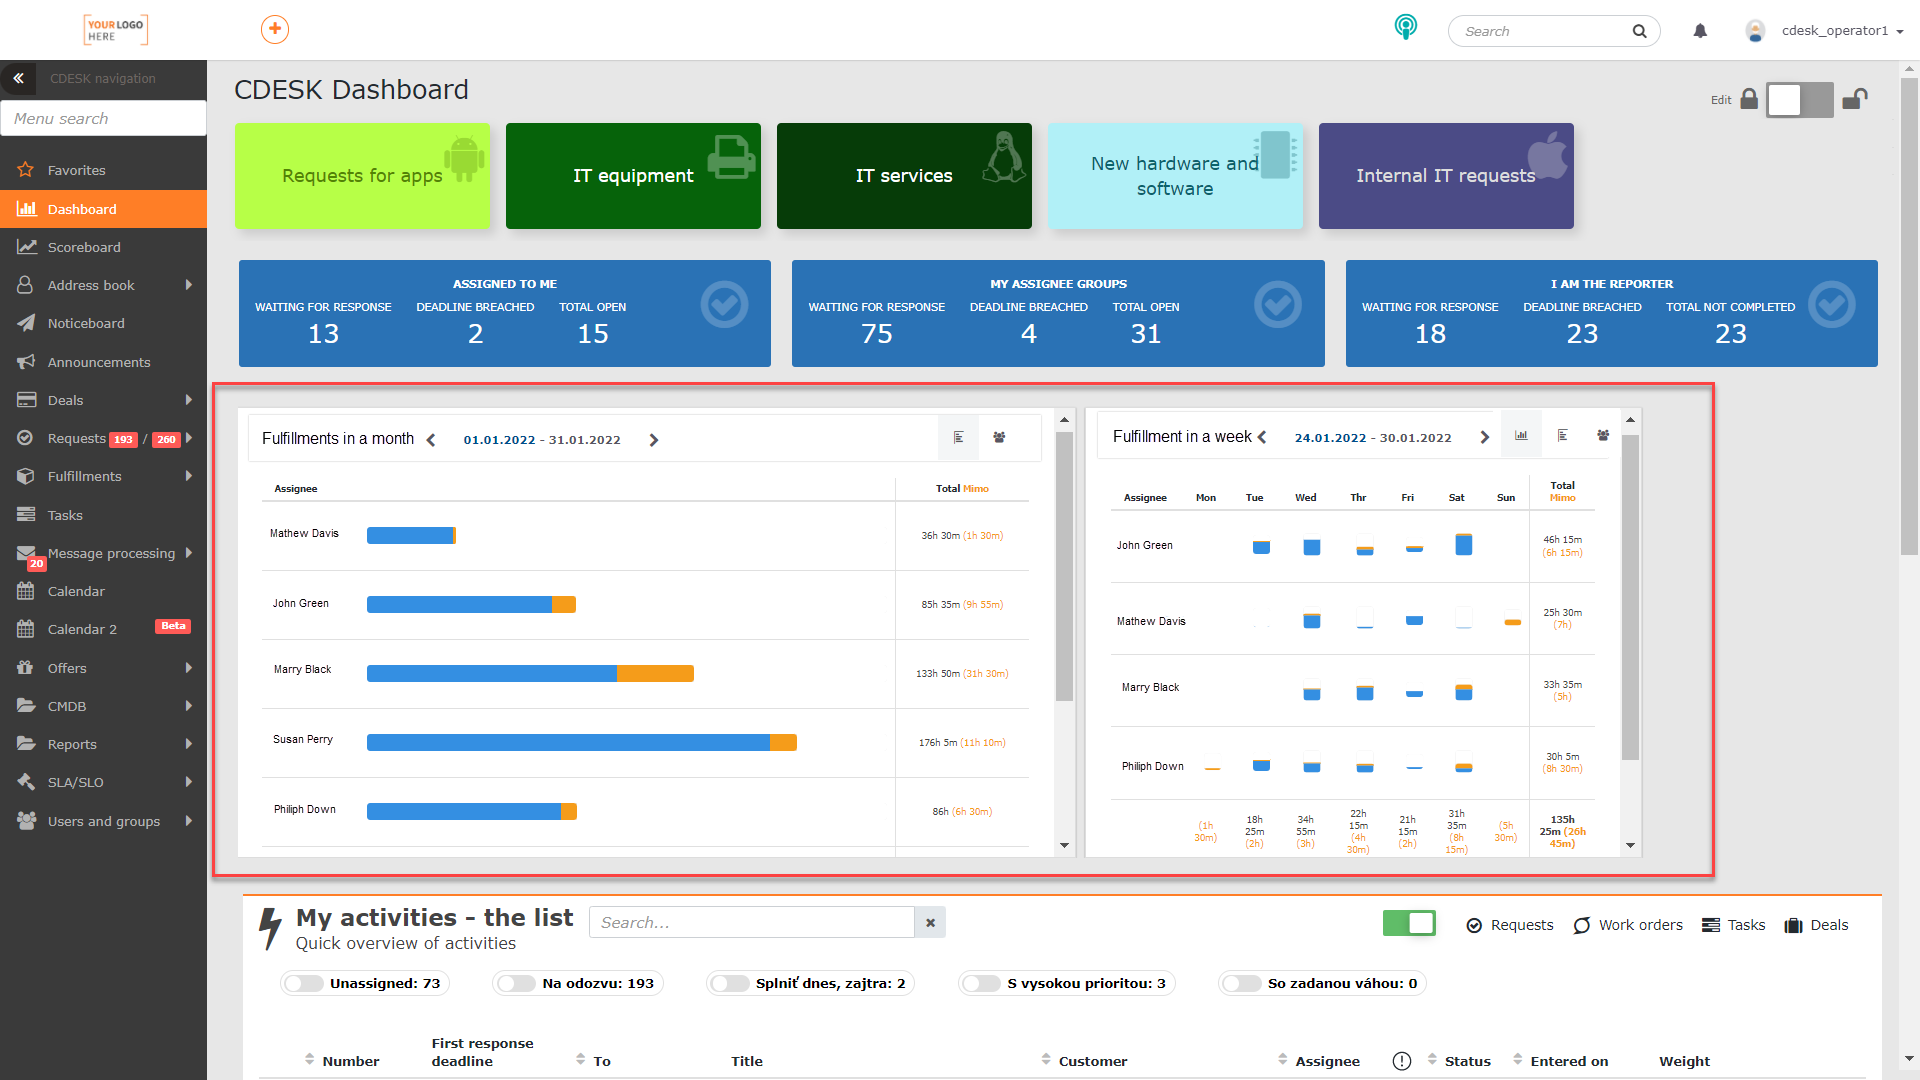Image resolution: width=1920 pixels, height=1080 pixels.
Task: Collapse the CDESK navigation sidebar
Action: 18,78
